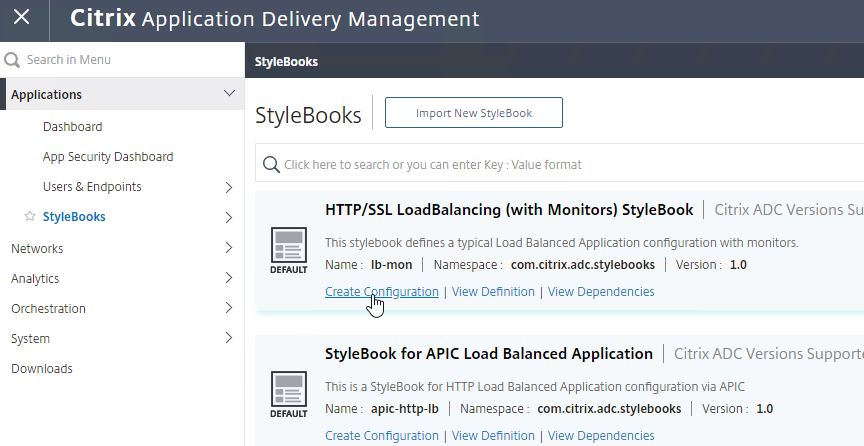Open App Security Dashboard

(x=108, y=157)
